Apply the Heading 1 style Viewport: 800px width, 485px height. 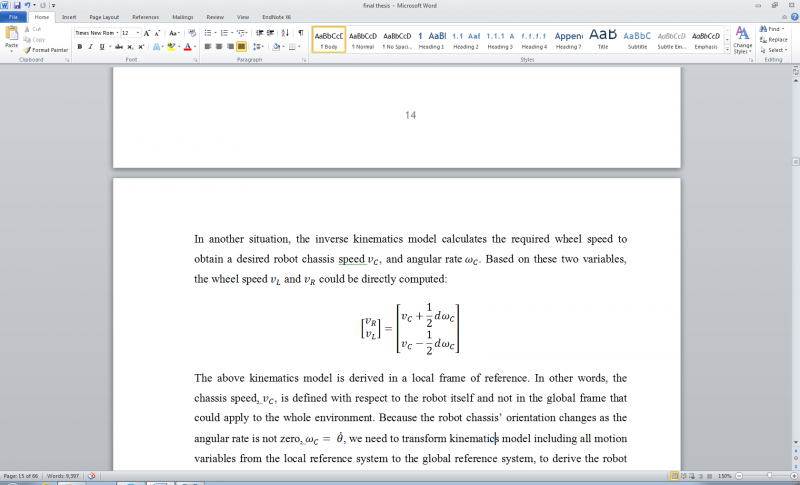click(432, 40)
